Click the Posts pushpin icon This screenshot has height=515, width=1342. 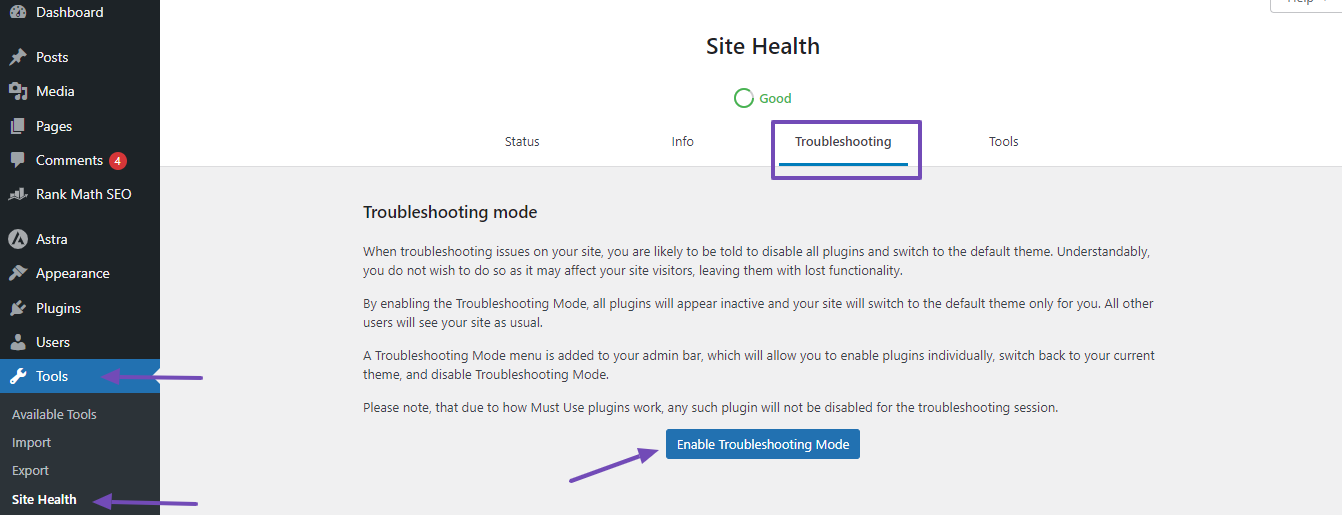coord(18,57)
